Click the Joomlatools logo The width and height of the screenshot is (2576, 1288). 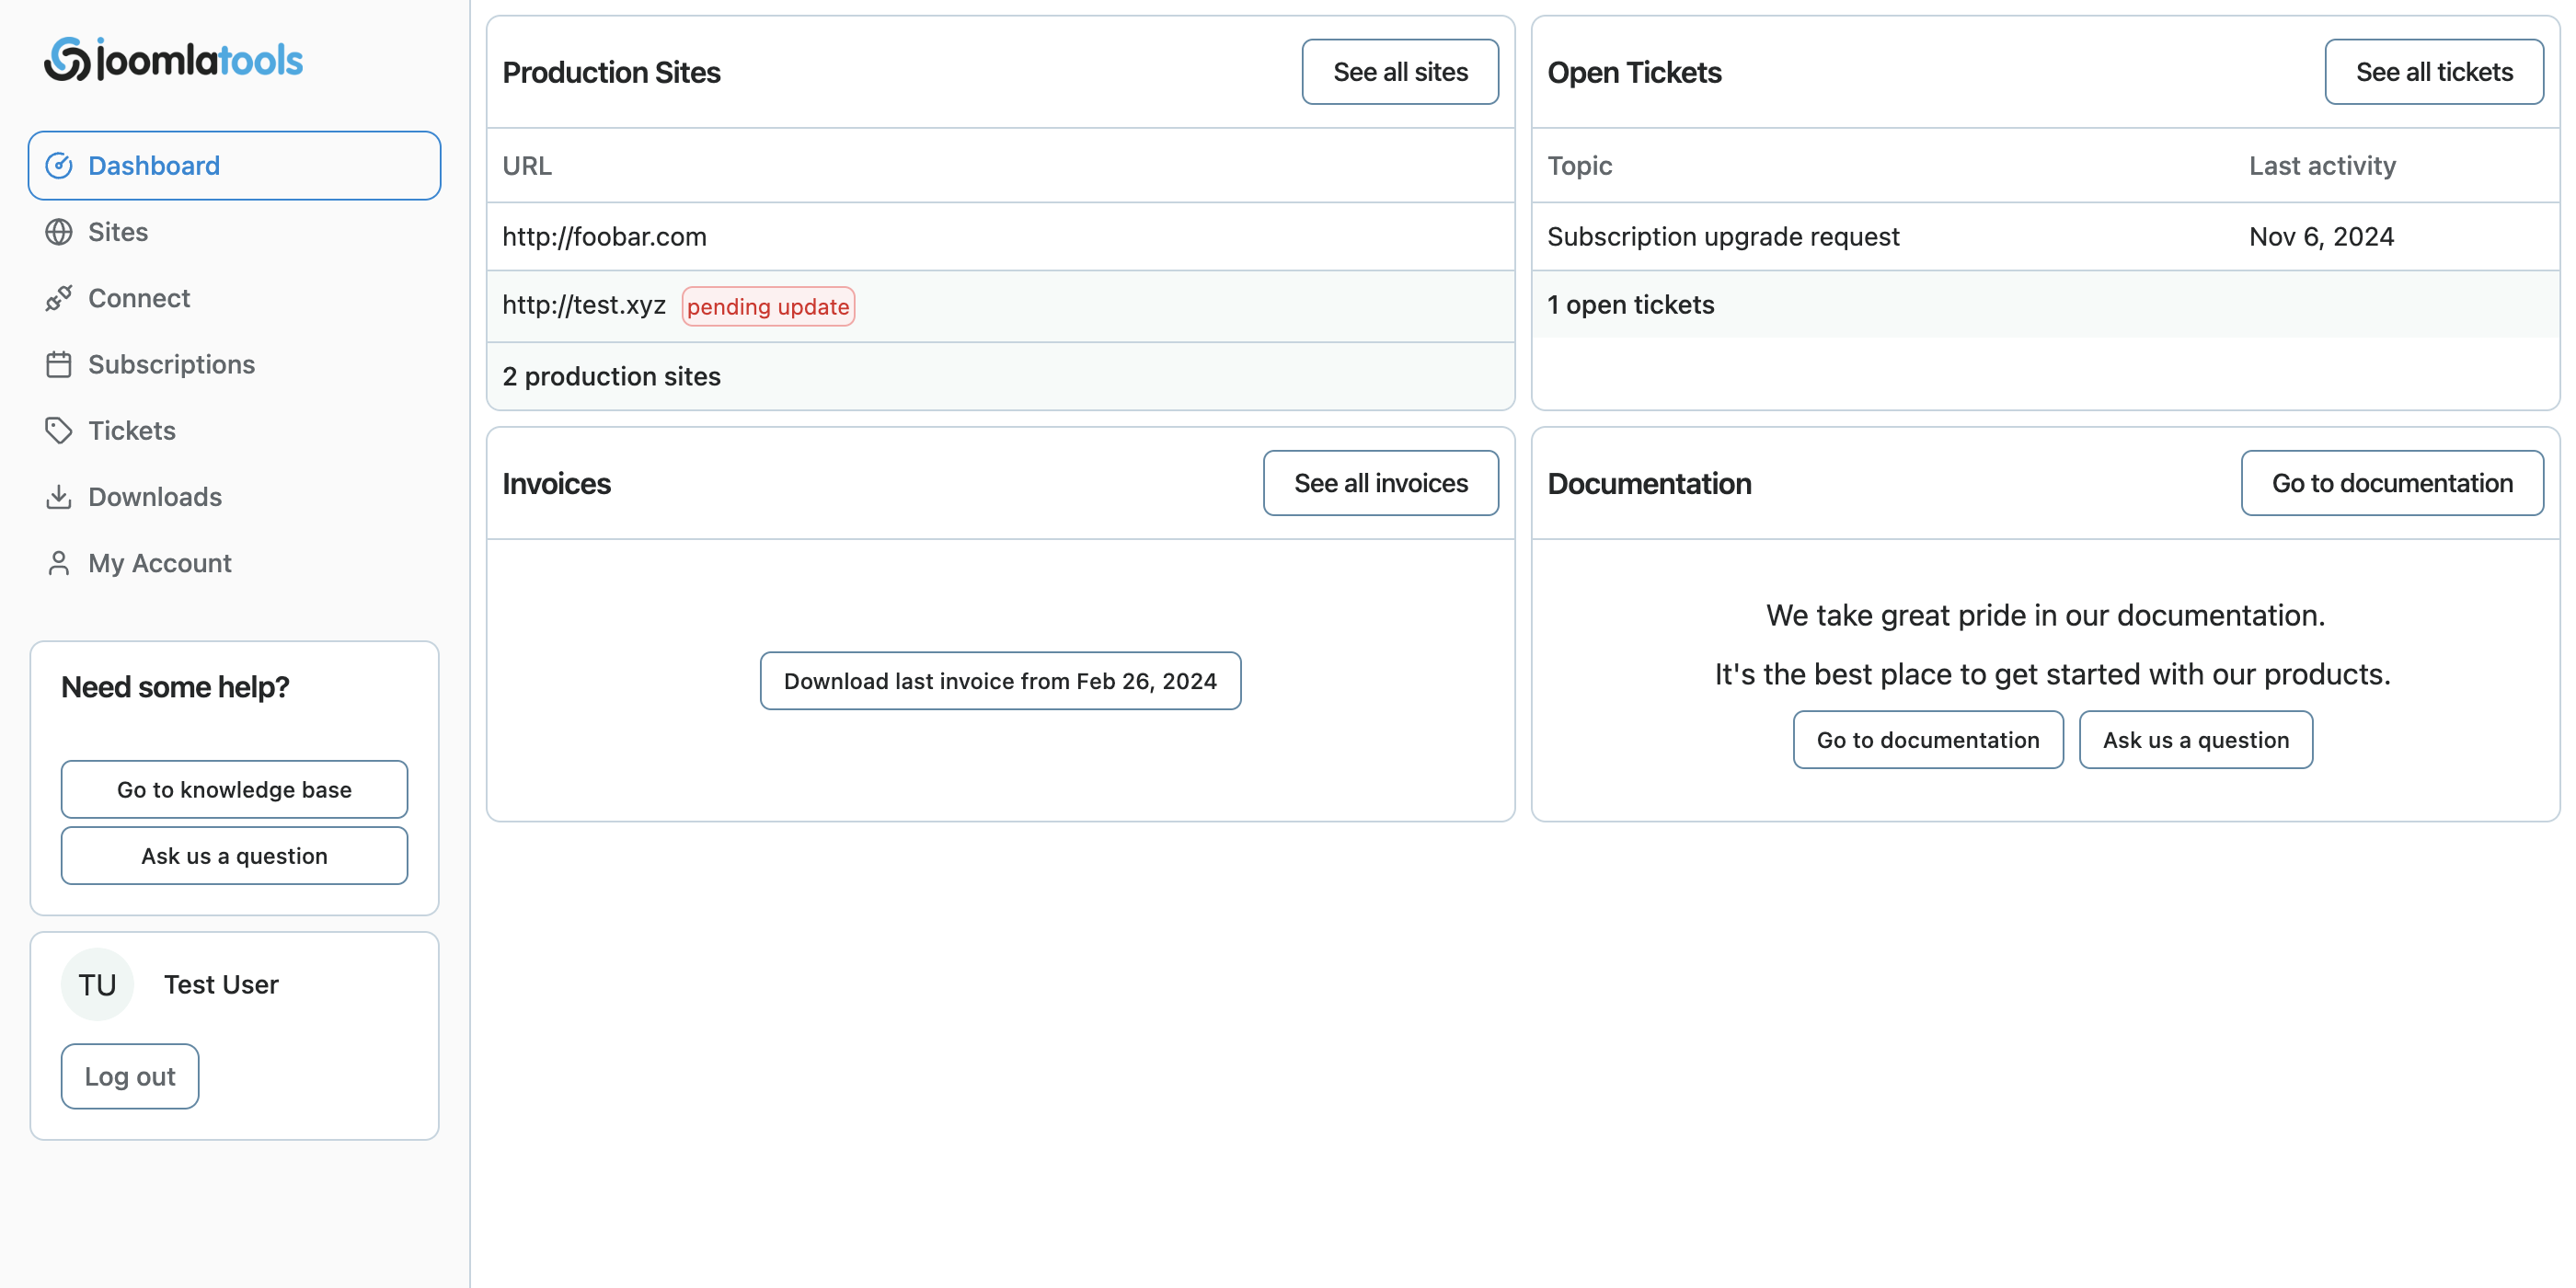[173, 60]
